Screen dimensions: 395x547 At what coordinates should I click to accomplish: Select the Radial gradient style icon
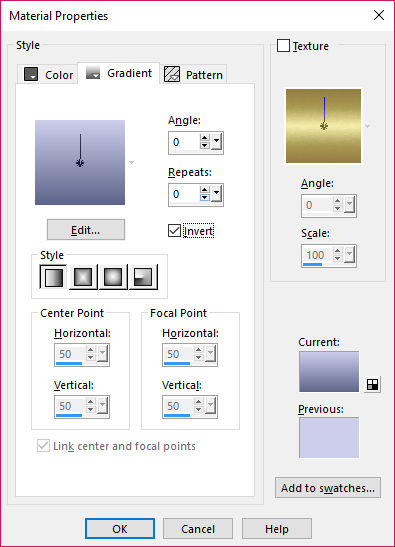tap(143, 277)
